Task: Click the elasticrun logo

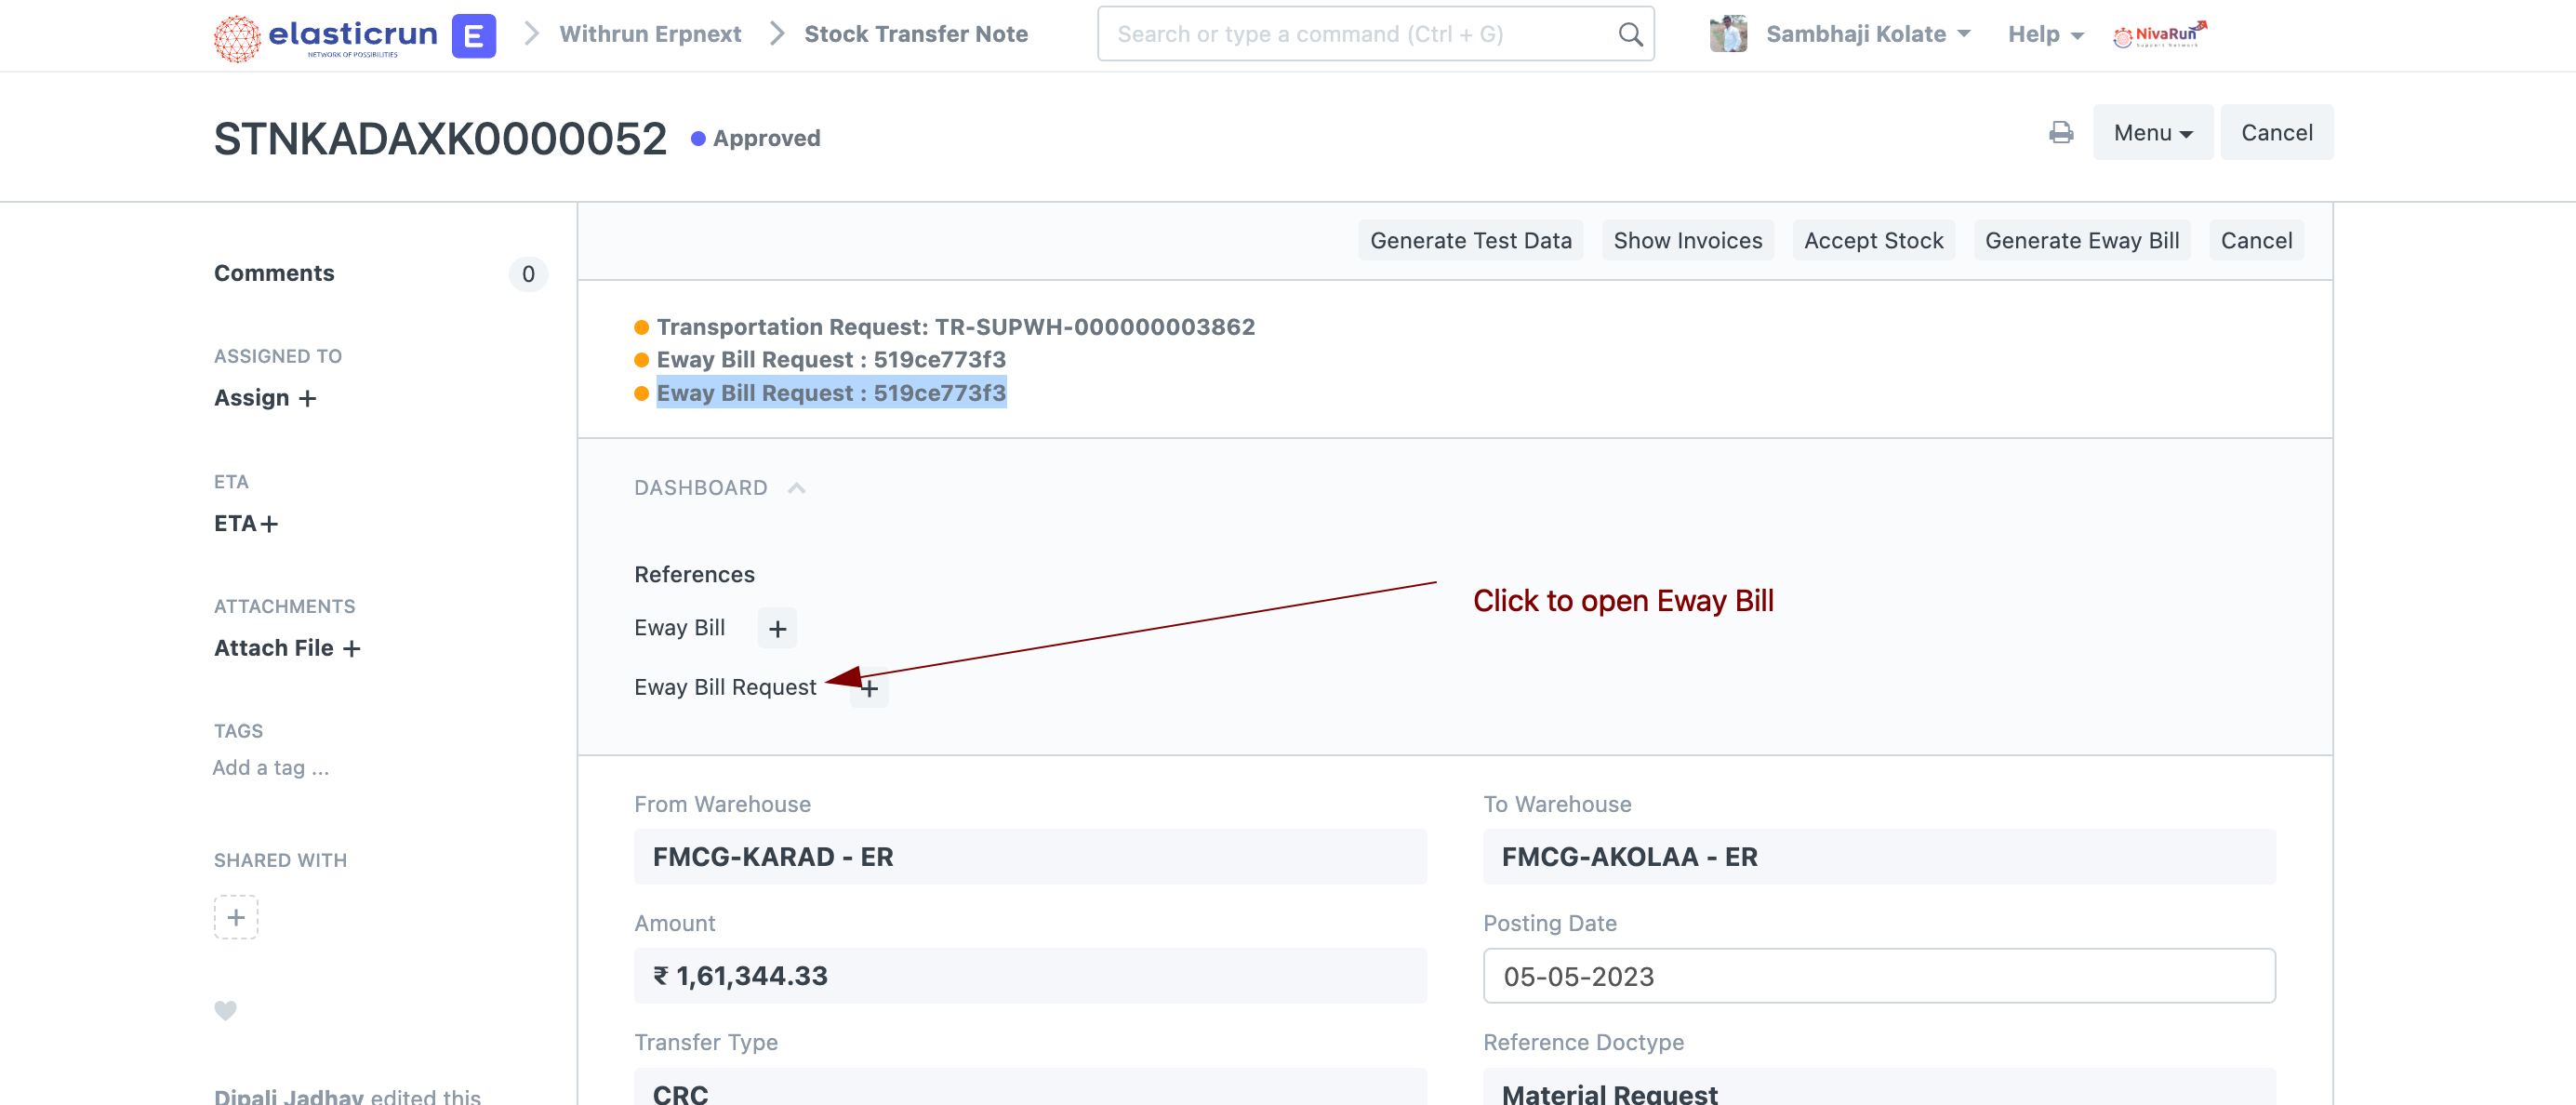Action: tap(326, 36)
